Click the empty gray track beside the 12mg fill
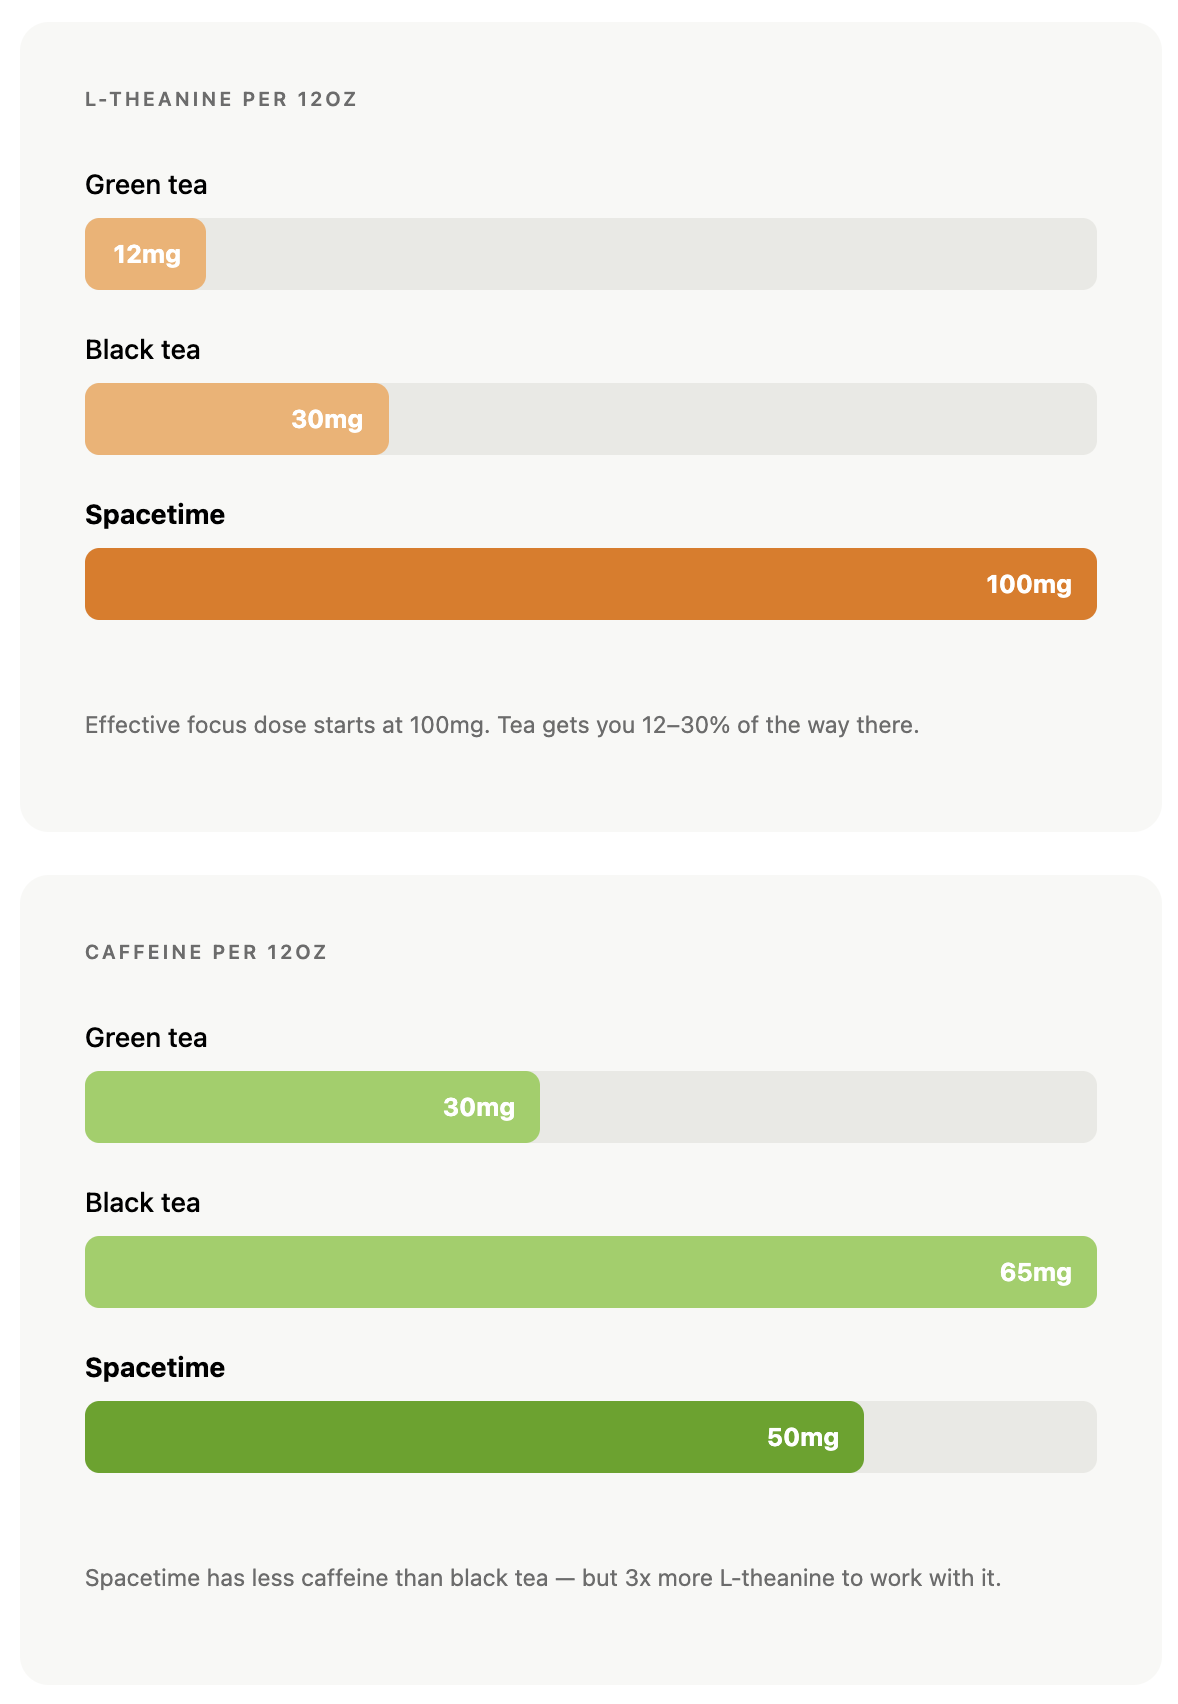 (650, 254)
